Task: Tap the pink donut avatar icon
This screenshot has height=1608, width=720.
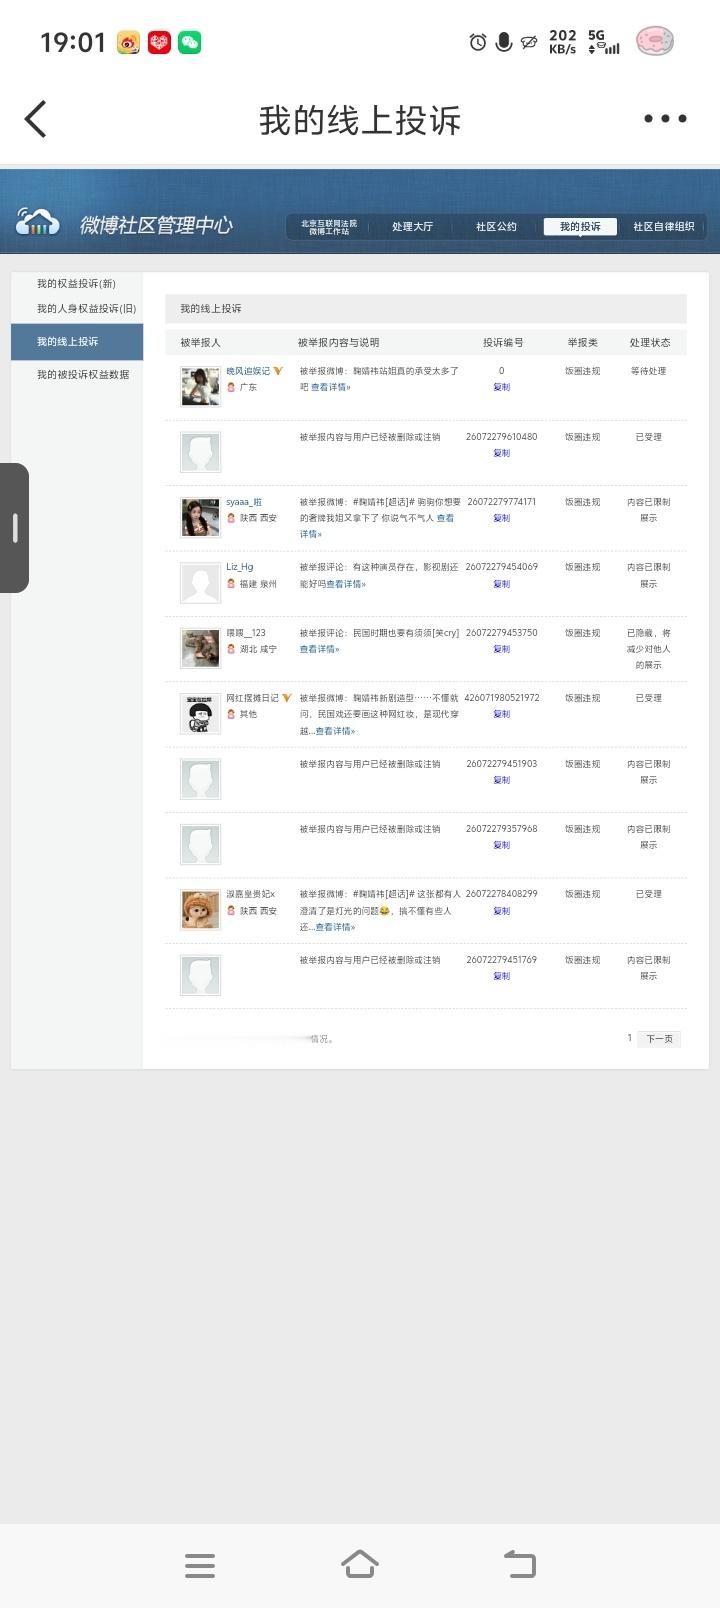Action: [x=655, y=41]
